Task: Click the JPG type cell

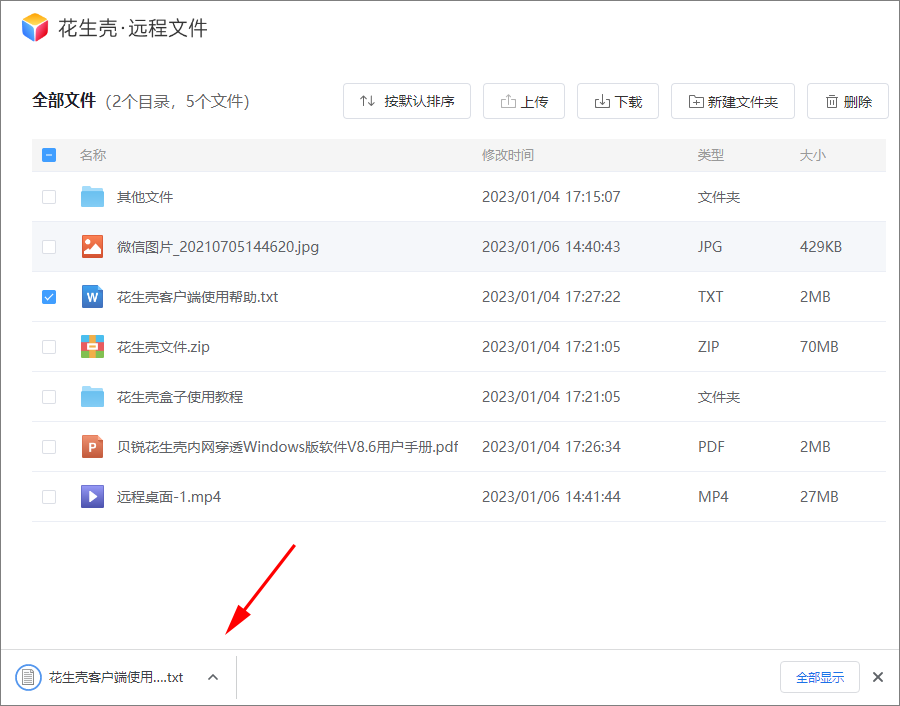Action: pyautogui.click(x=710, y=247)
